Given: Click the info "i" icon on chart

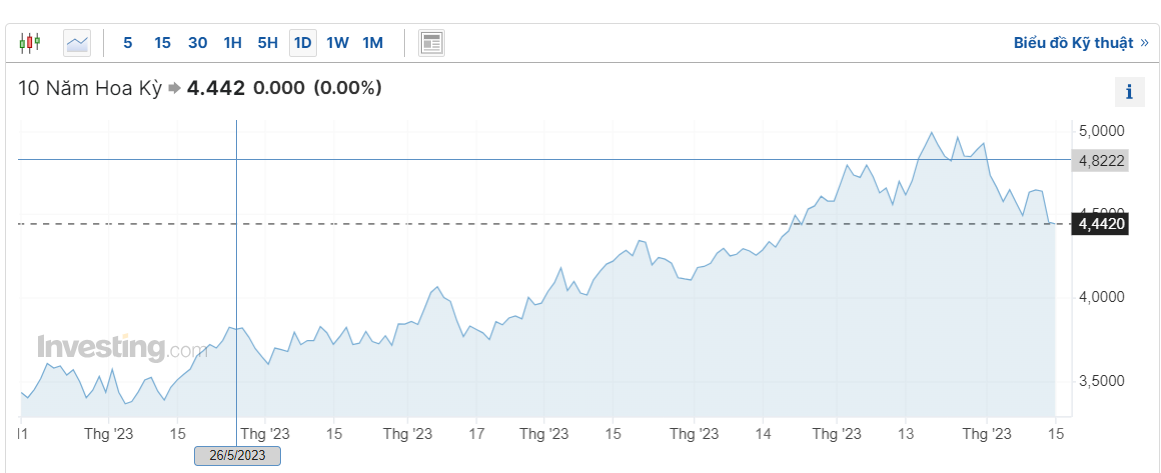Looking at the screenshot, I should [x=1129, y=92].
